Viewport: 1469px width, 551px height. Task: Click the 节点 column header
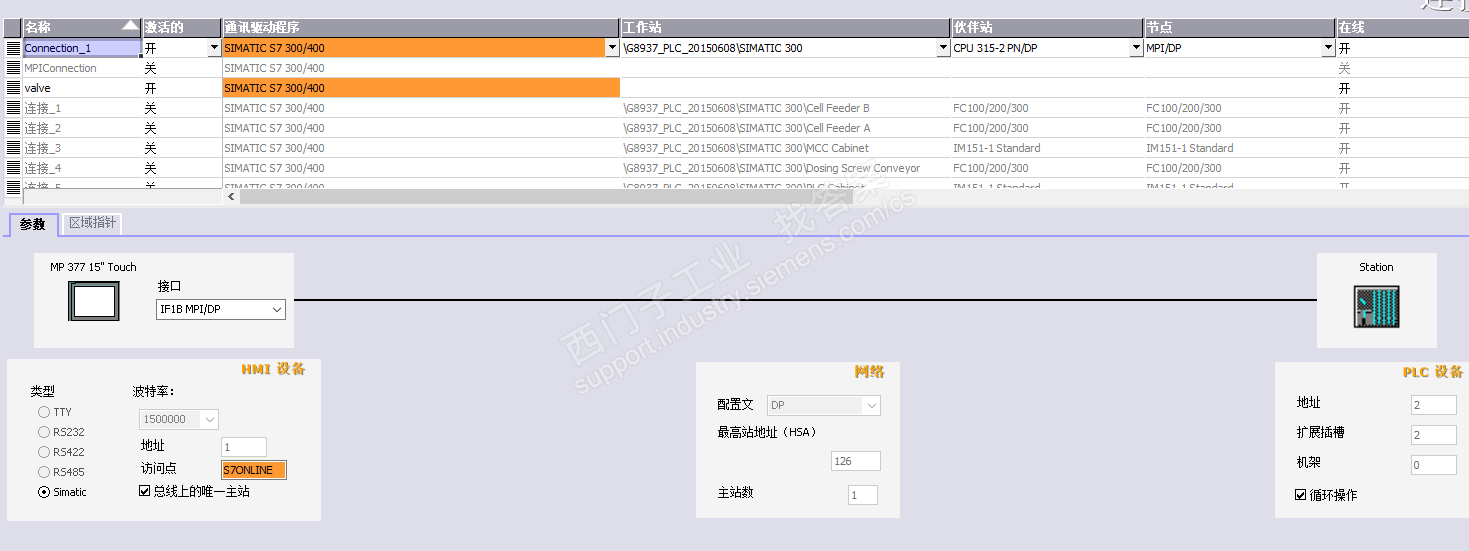(x=1240, y=27)
